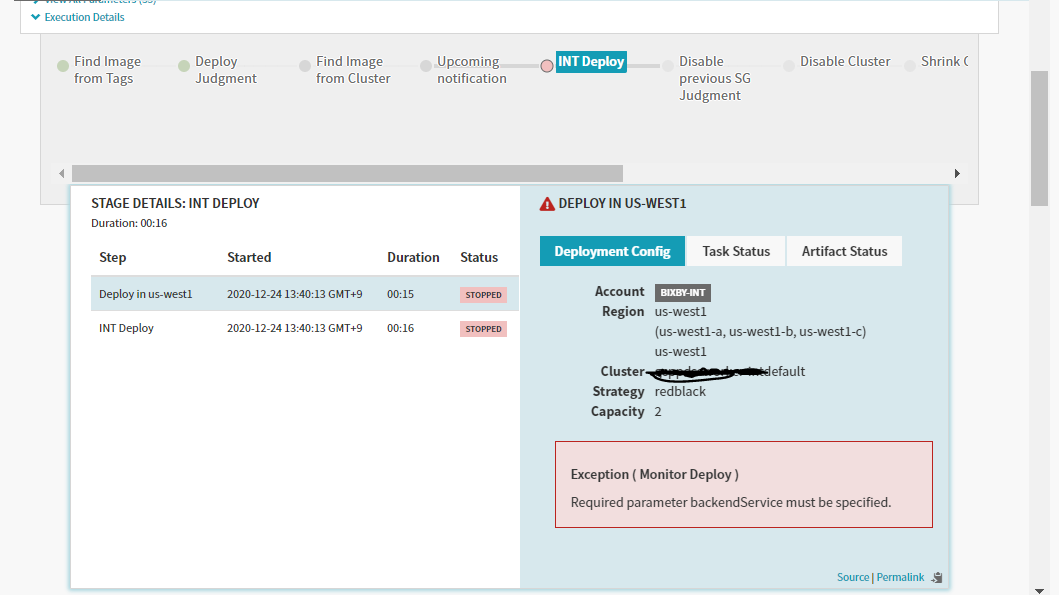Screen dimensions: 1059x595
Task: Click the BIXBY-INT account badge
Action: [683, 292]
